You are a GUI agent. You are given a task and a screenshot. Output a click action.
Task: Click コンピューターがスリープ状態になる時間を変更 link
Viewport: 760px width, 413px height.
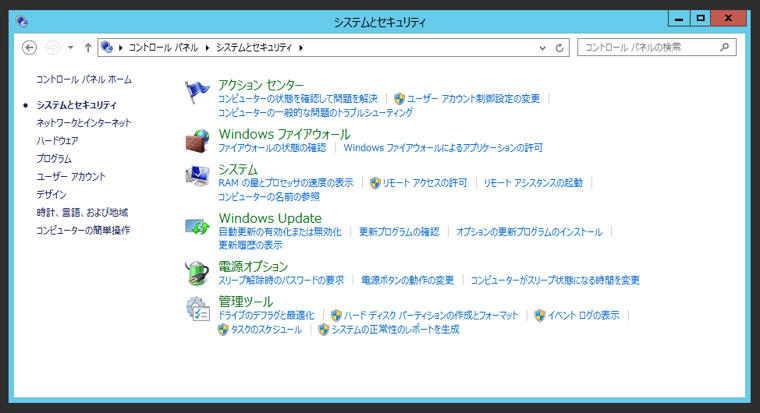point(555,280)
